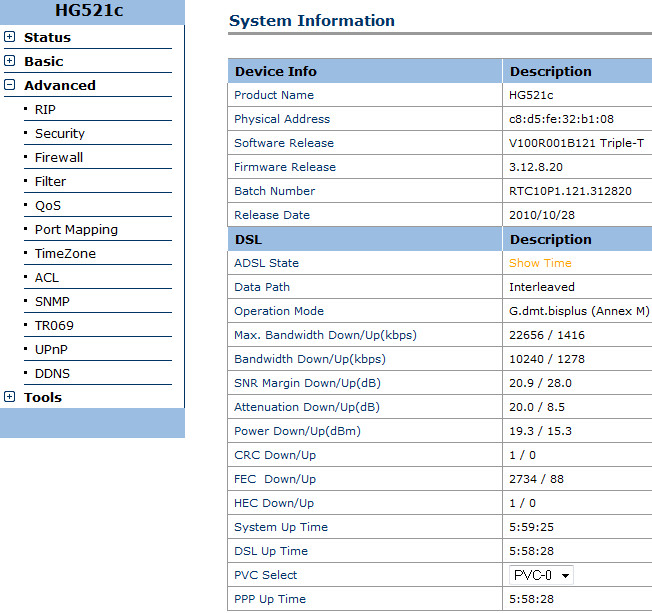Select DDNS menu entry
This screenshot has height=613, width=652.
coord(52,373)
